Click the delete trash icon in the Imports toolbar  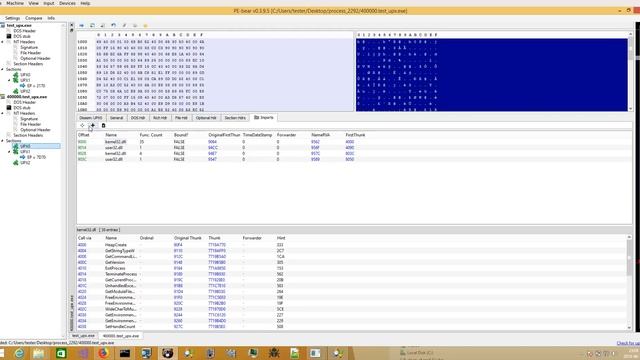tap(103, 125)
